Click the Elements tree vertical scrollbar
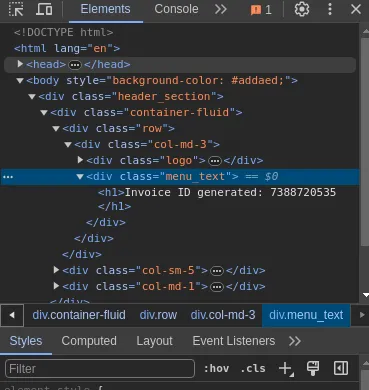The width and height of the screenshot is (369, 390). [365, 142]
